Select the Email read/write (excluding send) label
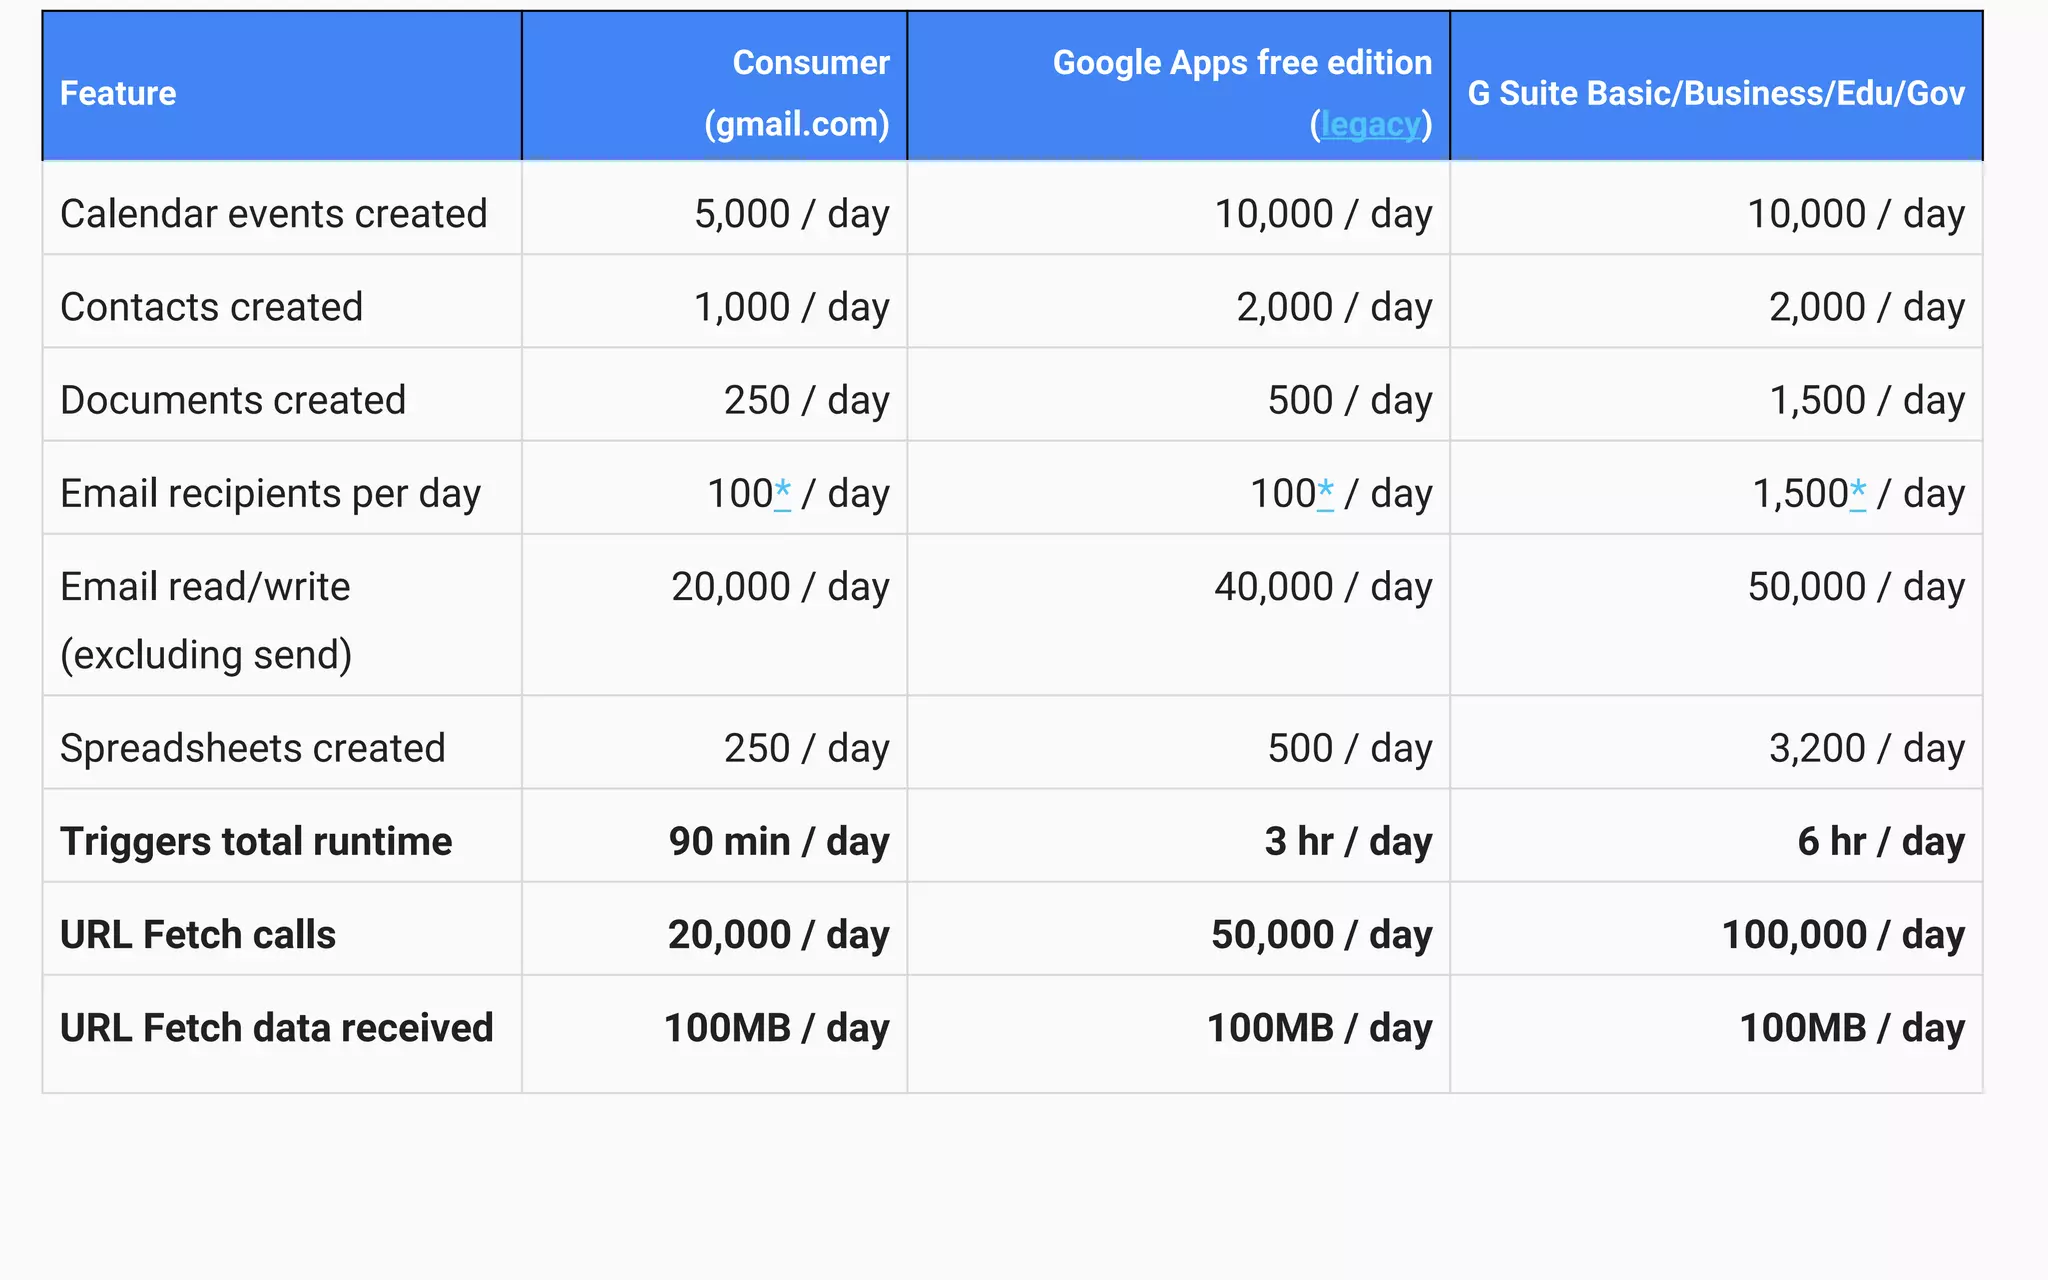The width and height of the screenshot is (2048, 1280). (x=206, y=620)
